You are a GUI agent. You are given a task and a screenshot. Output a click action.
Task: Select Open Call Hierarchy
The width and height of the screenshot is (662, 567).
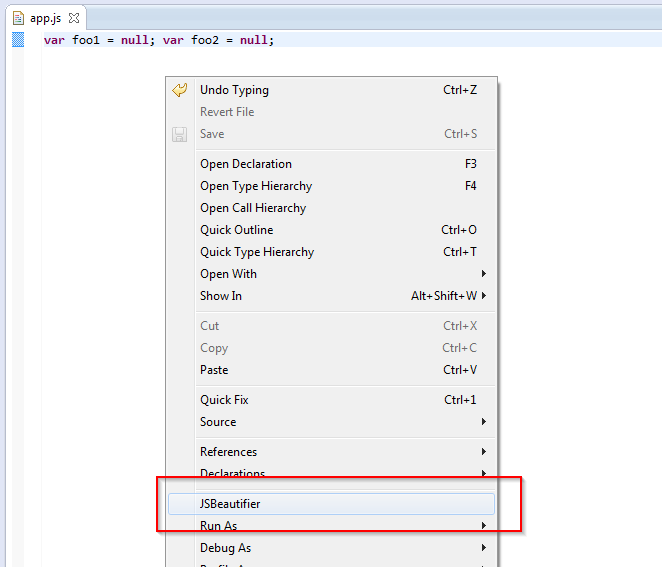[x=331, y=208]
